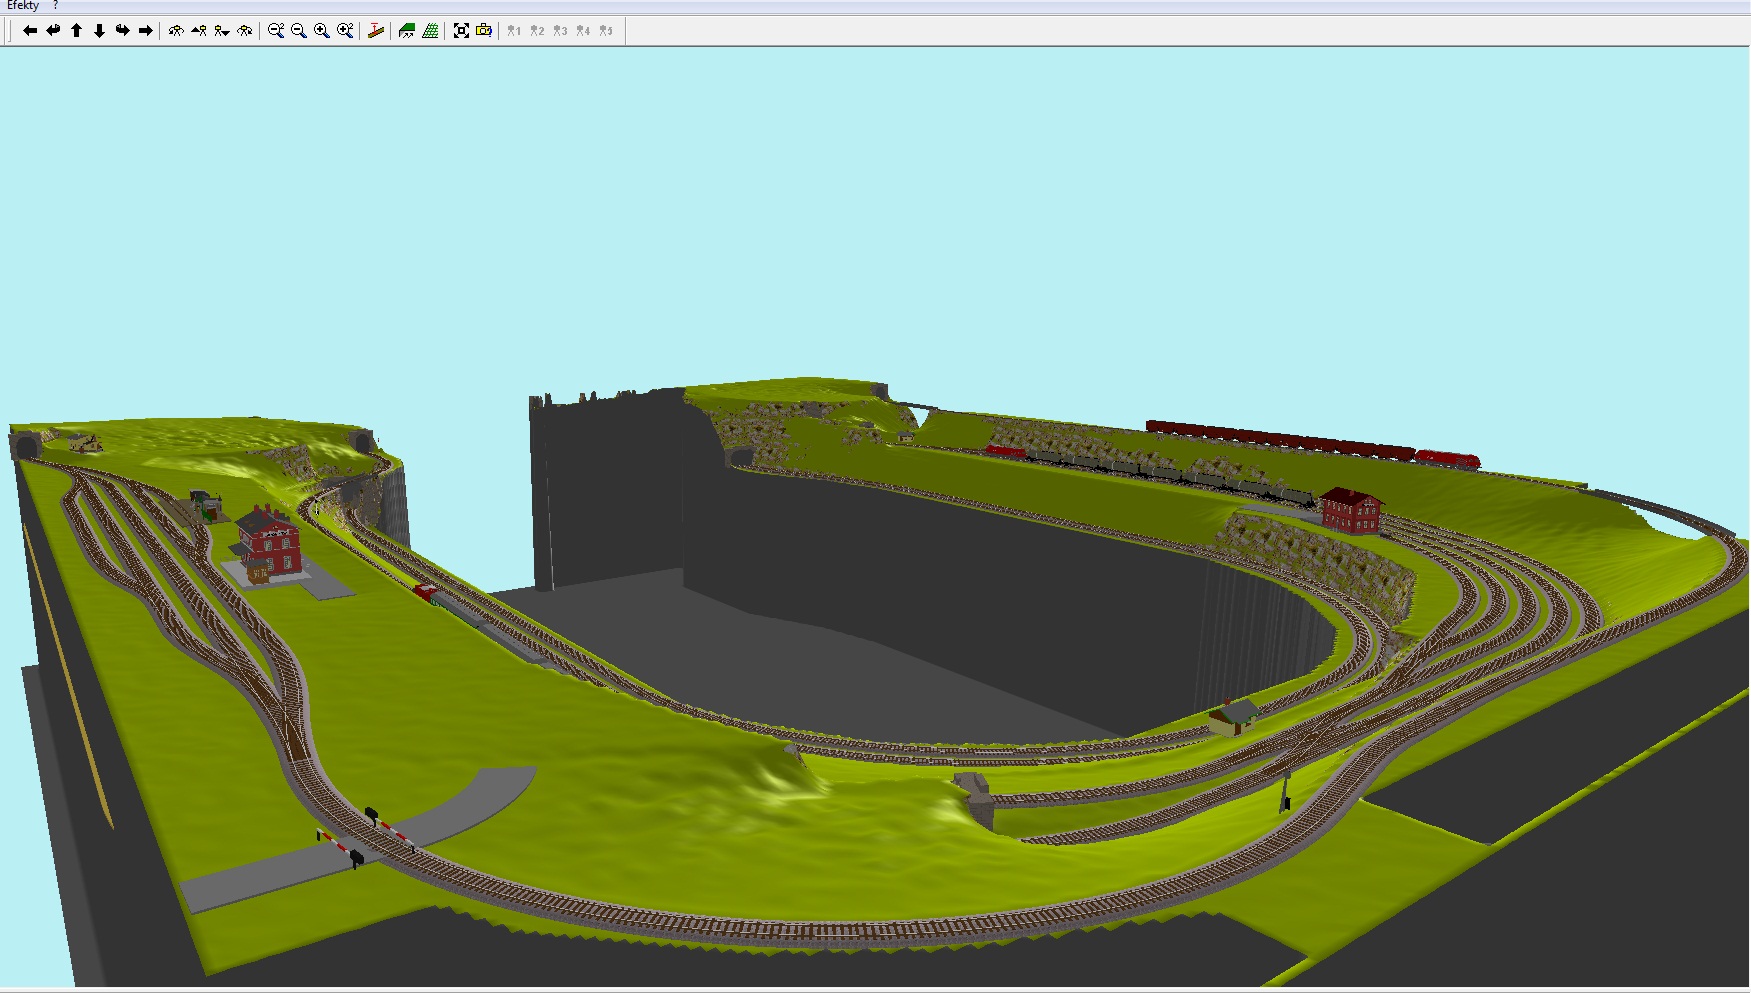Click the right arrow move icon
Viewport: 1751px width, 993px height.
(145, 31)
